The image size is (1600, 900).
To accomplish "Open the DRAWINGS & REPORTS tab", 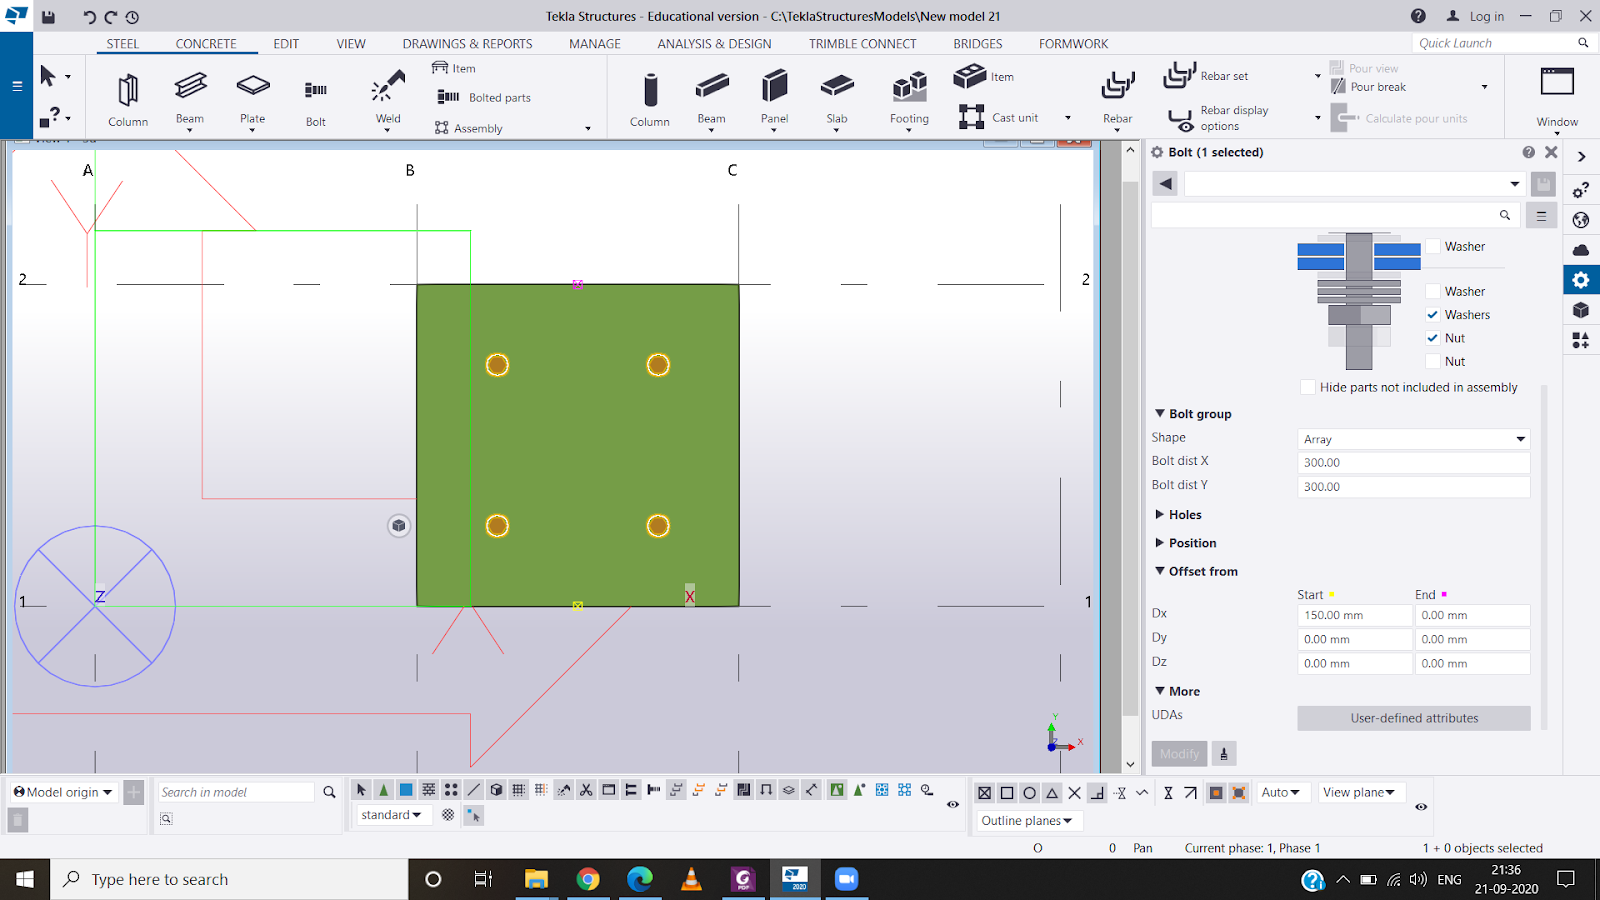I will point(467,44).
